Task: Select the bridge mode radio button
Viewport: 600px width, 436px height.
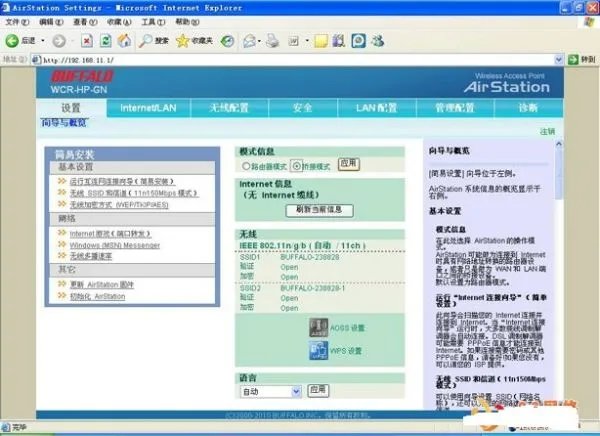Action: 297,166
